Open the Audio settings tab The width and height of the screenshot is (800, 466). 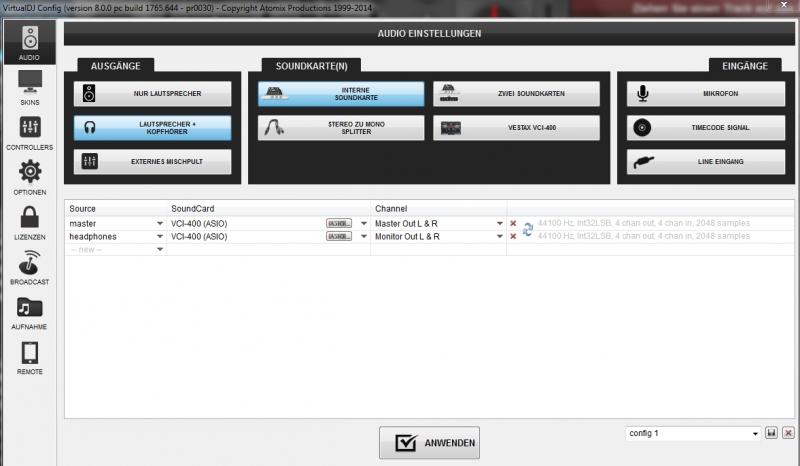tap(30, 43)
